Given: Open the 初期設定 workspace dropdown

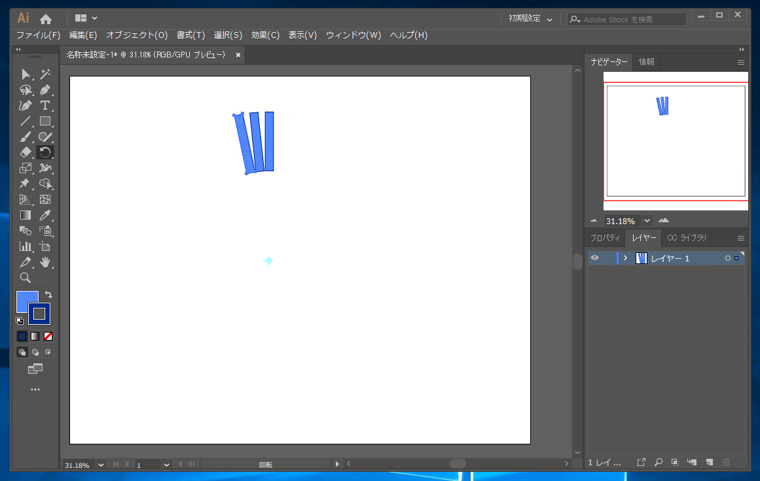Looking at the screenshot, I should click(530, 19).
